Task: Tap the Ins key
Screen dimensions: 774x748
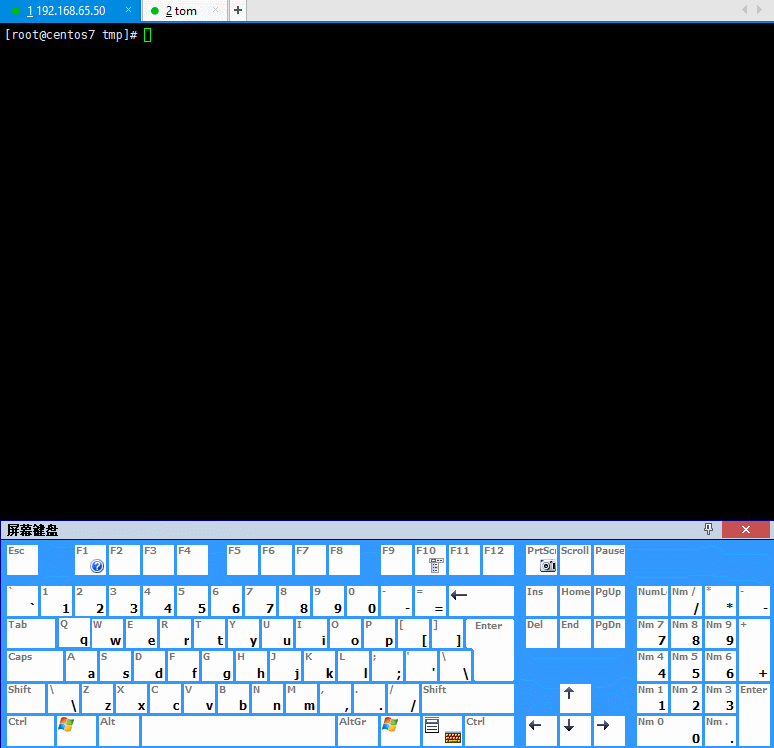Action: (541, 601)
